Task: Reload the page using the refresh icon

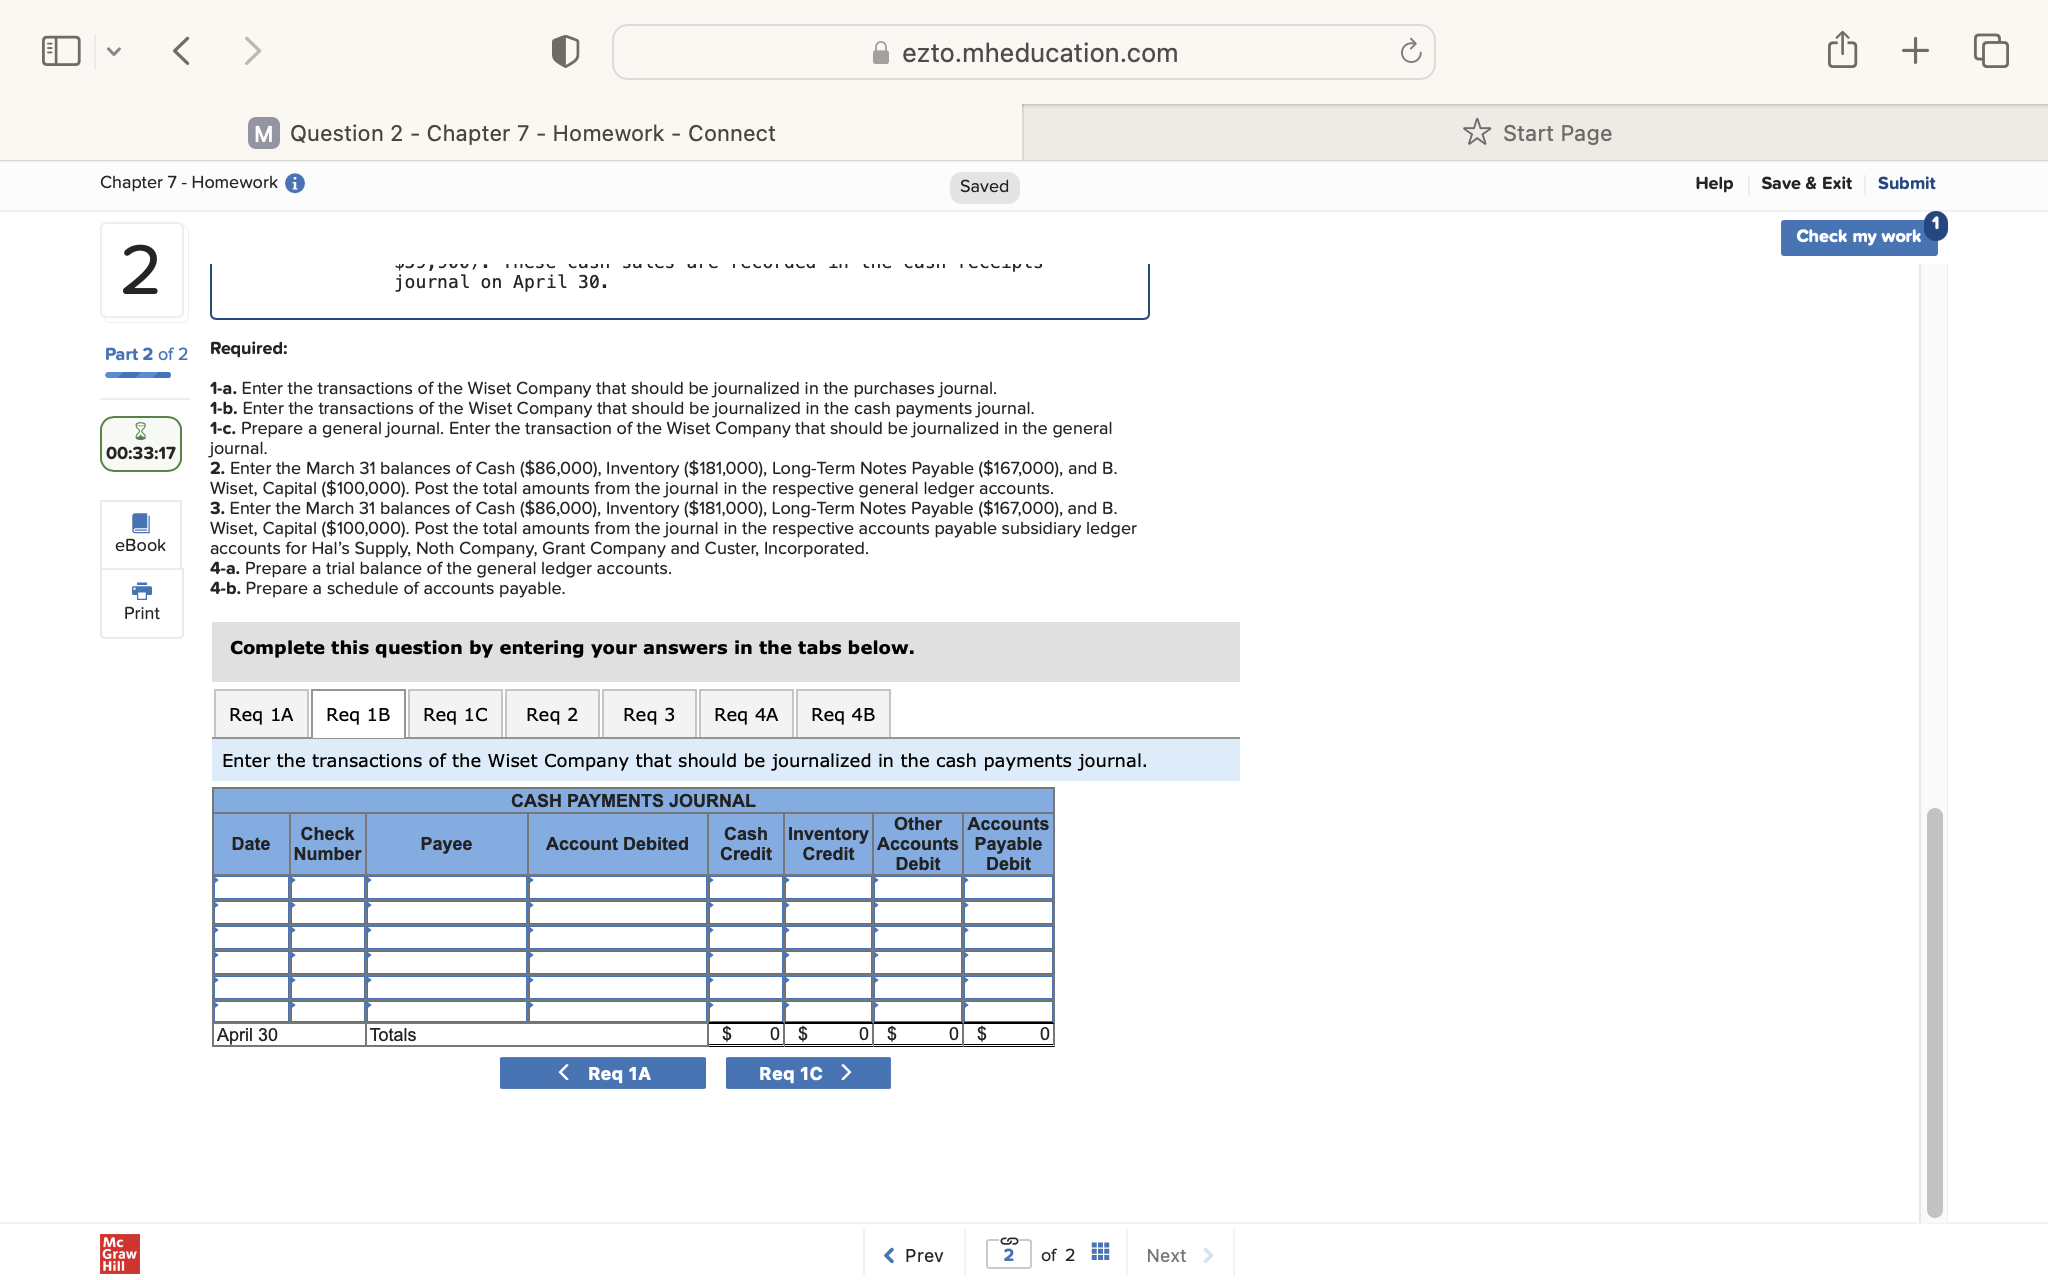Action: click(1410, 52)
